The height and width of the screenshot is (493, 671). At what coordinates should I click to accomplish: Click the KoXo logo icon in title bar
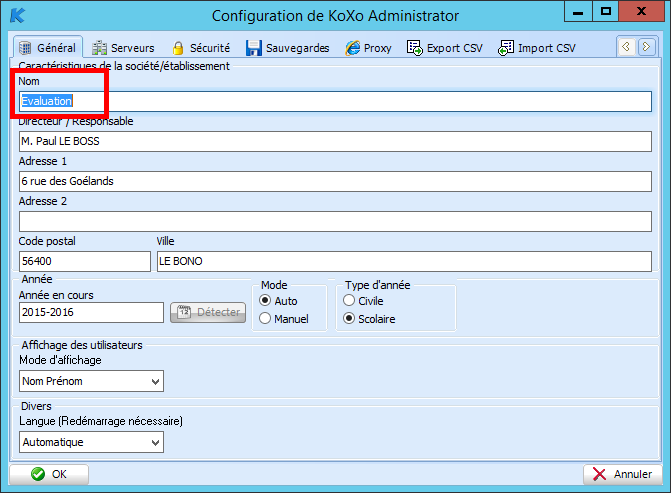coord(17,15)
